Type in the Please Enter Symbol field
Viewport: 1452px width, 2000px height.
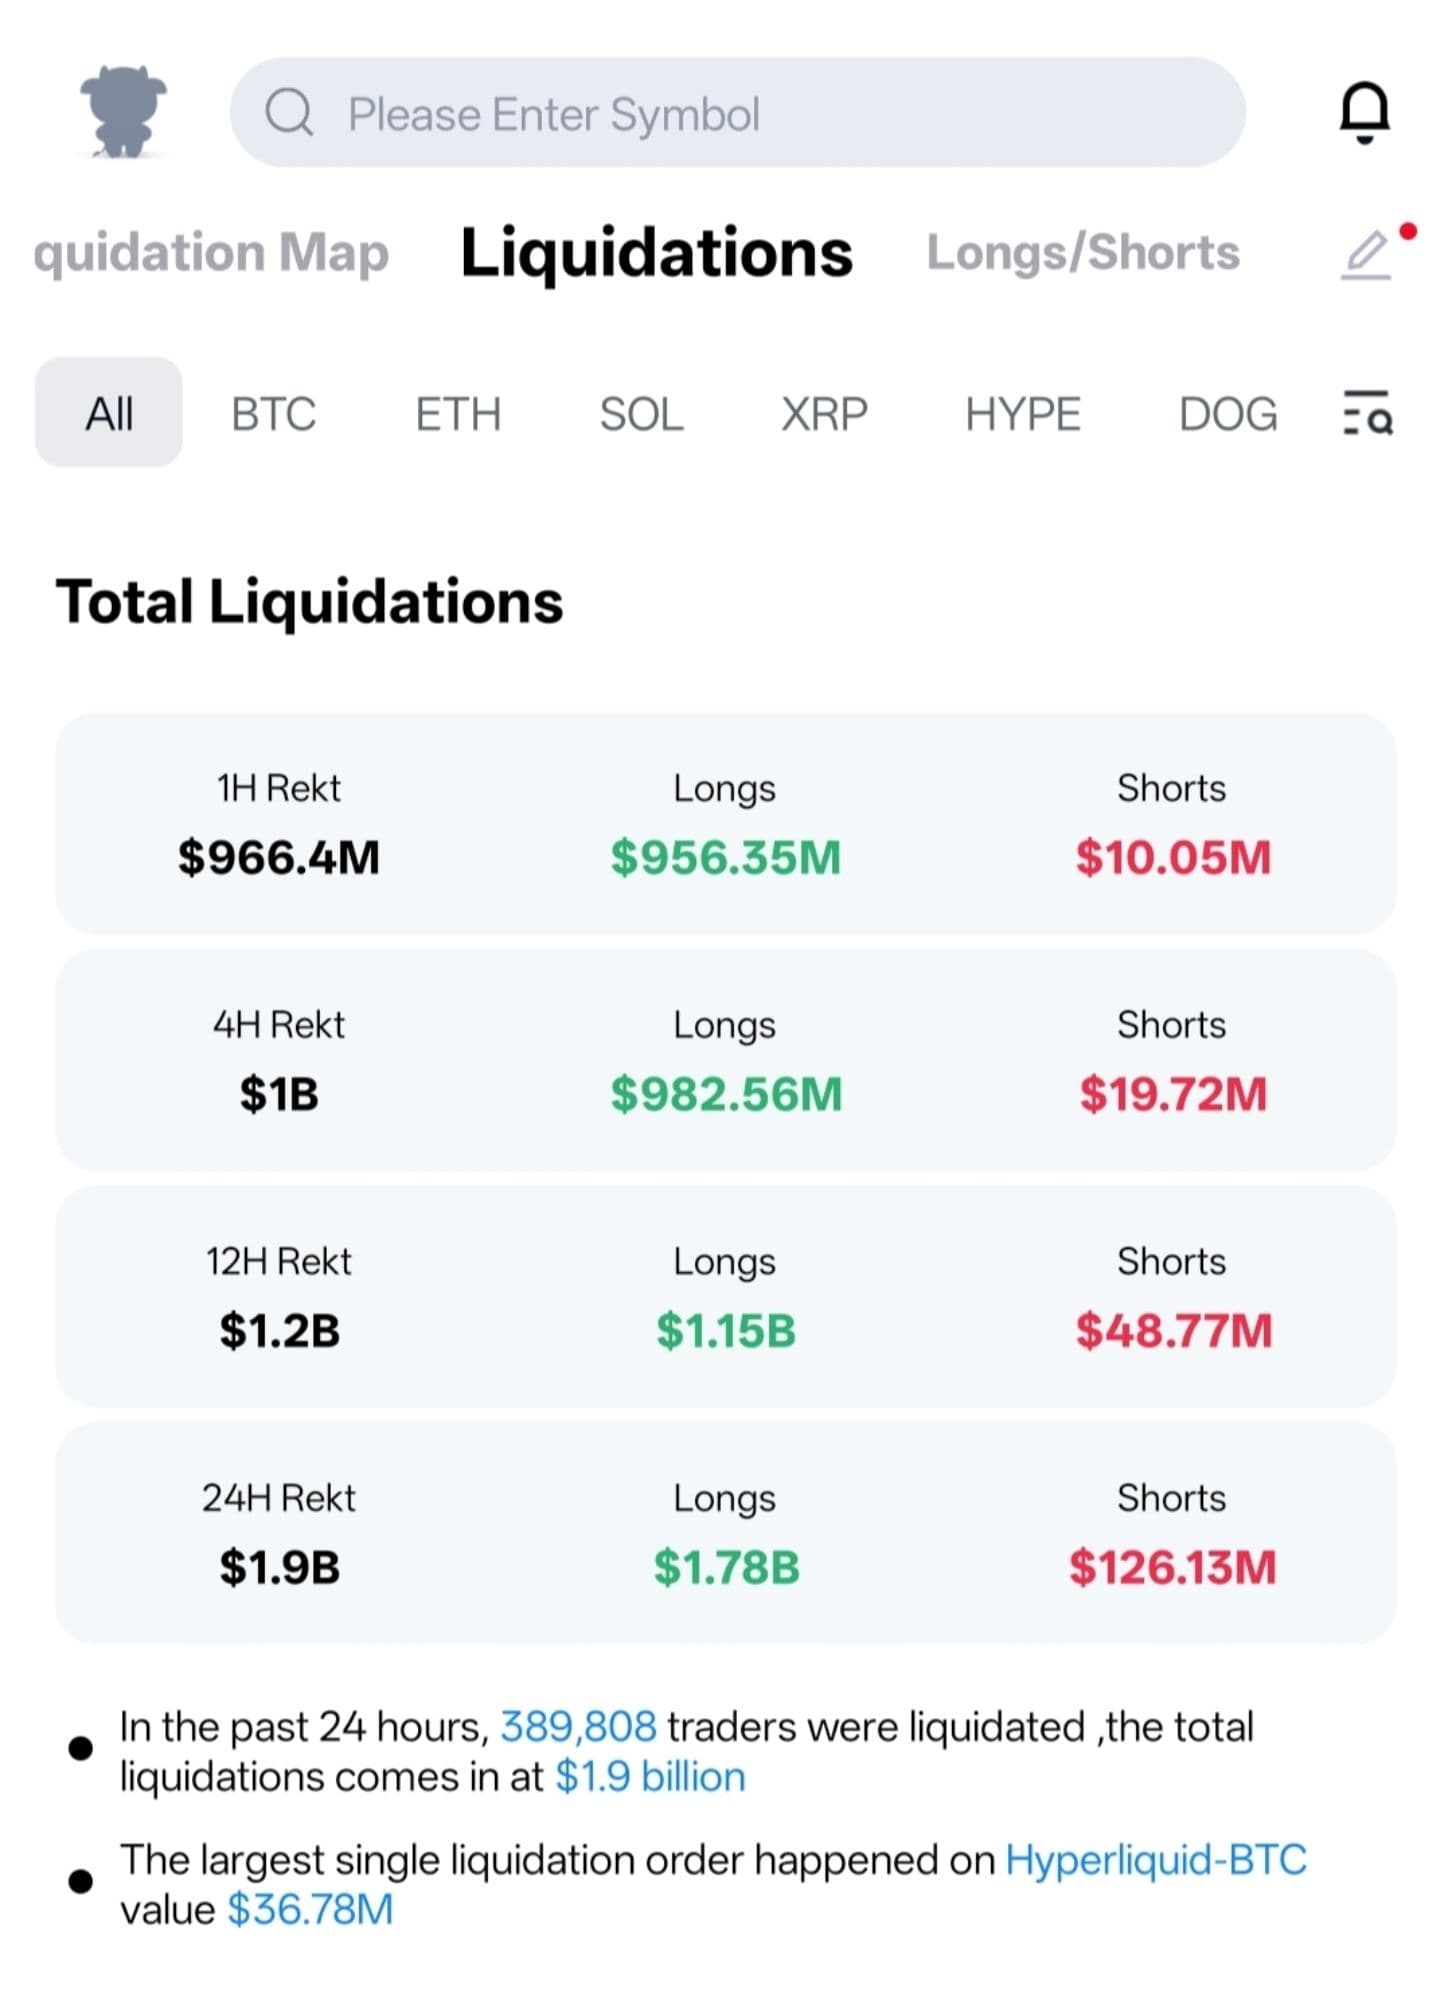tap(760, 113)
